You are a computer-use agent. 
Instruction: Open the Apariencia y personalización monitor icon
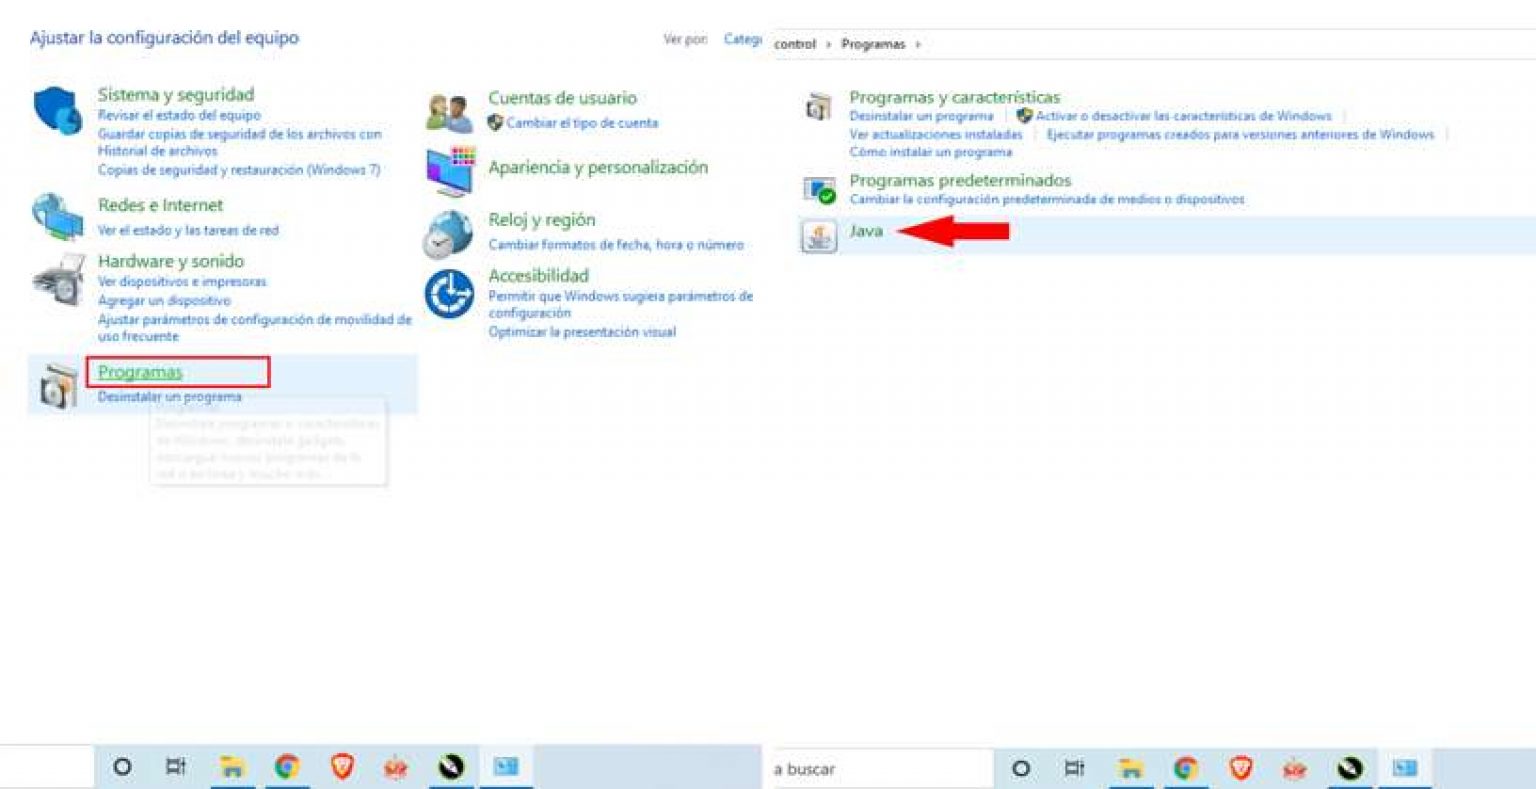pyautogui.click(x=449, y=172)
